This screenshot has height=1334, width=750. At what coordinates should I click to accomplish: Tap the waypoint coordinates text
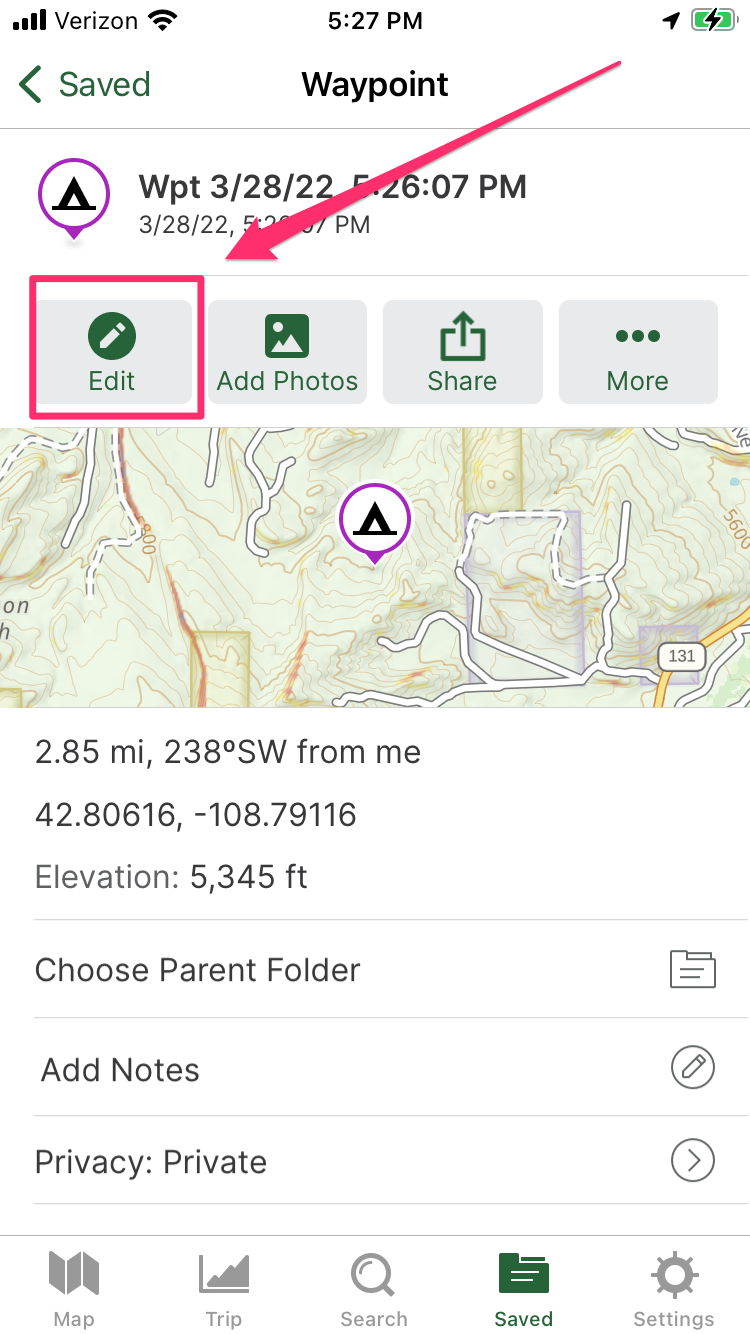point(196,815)
